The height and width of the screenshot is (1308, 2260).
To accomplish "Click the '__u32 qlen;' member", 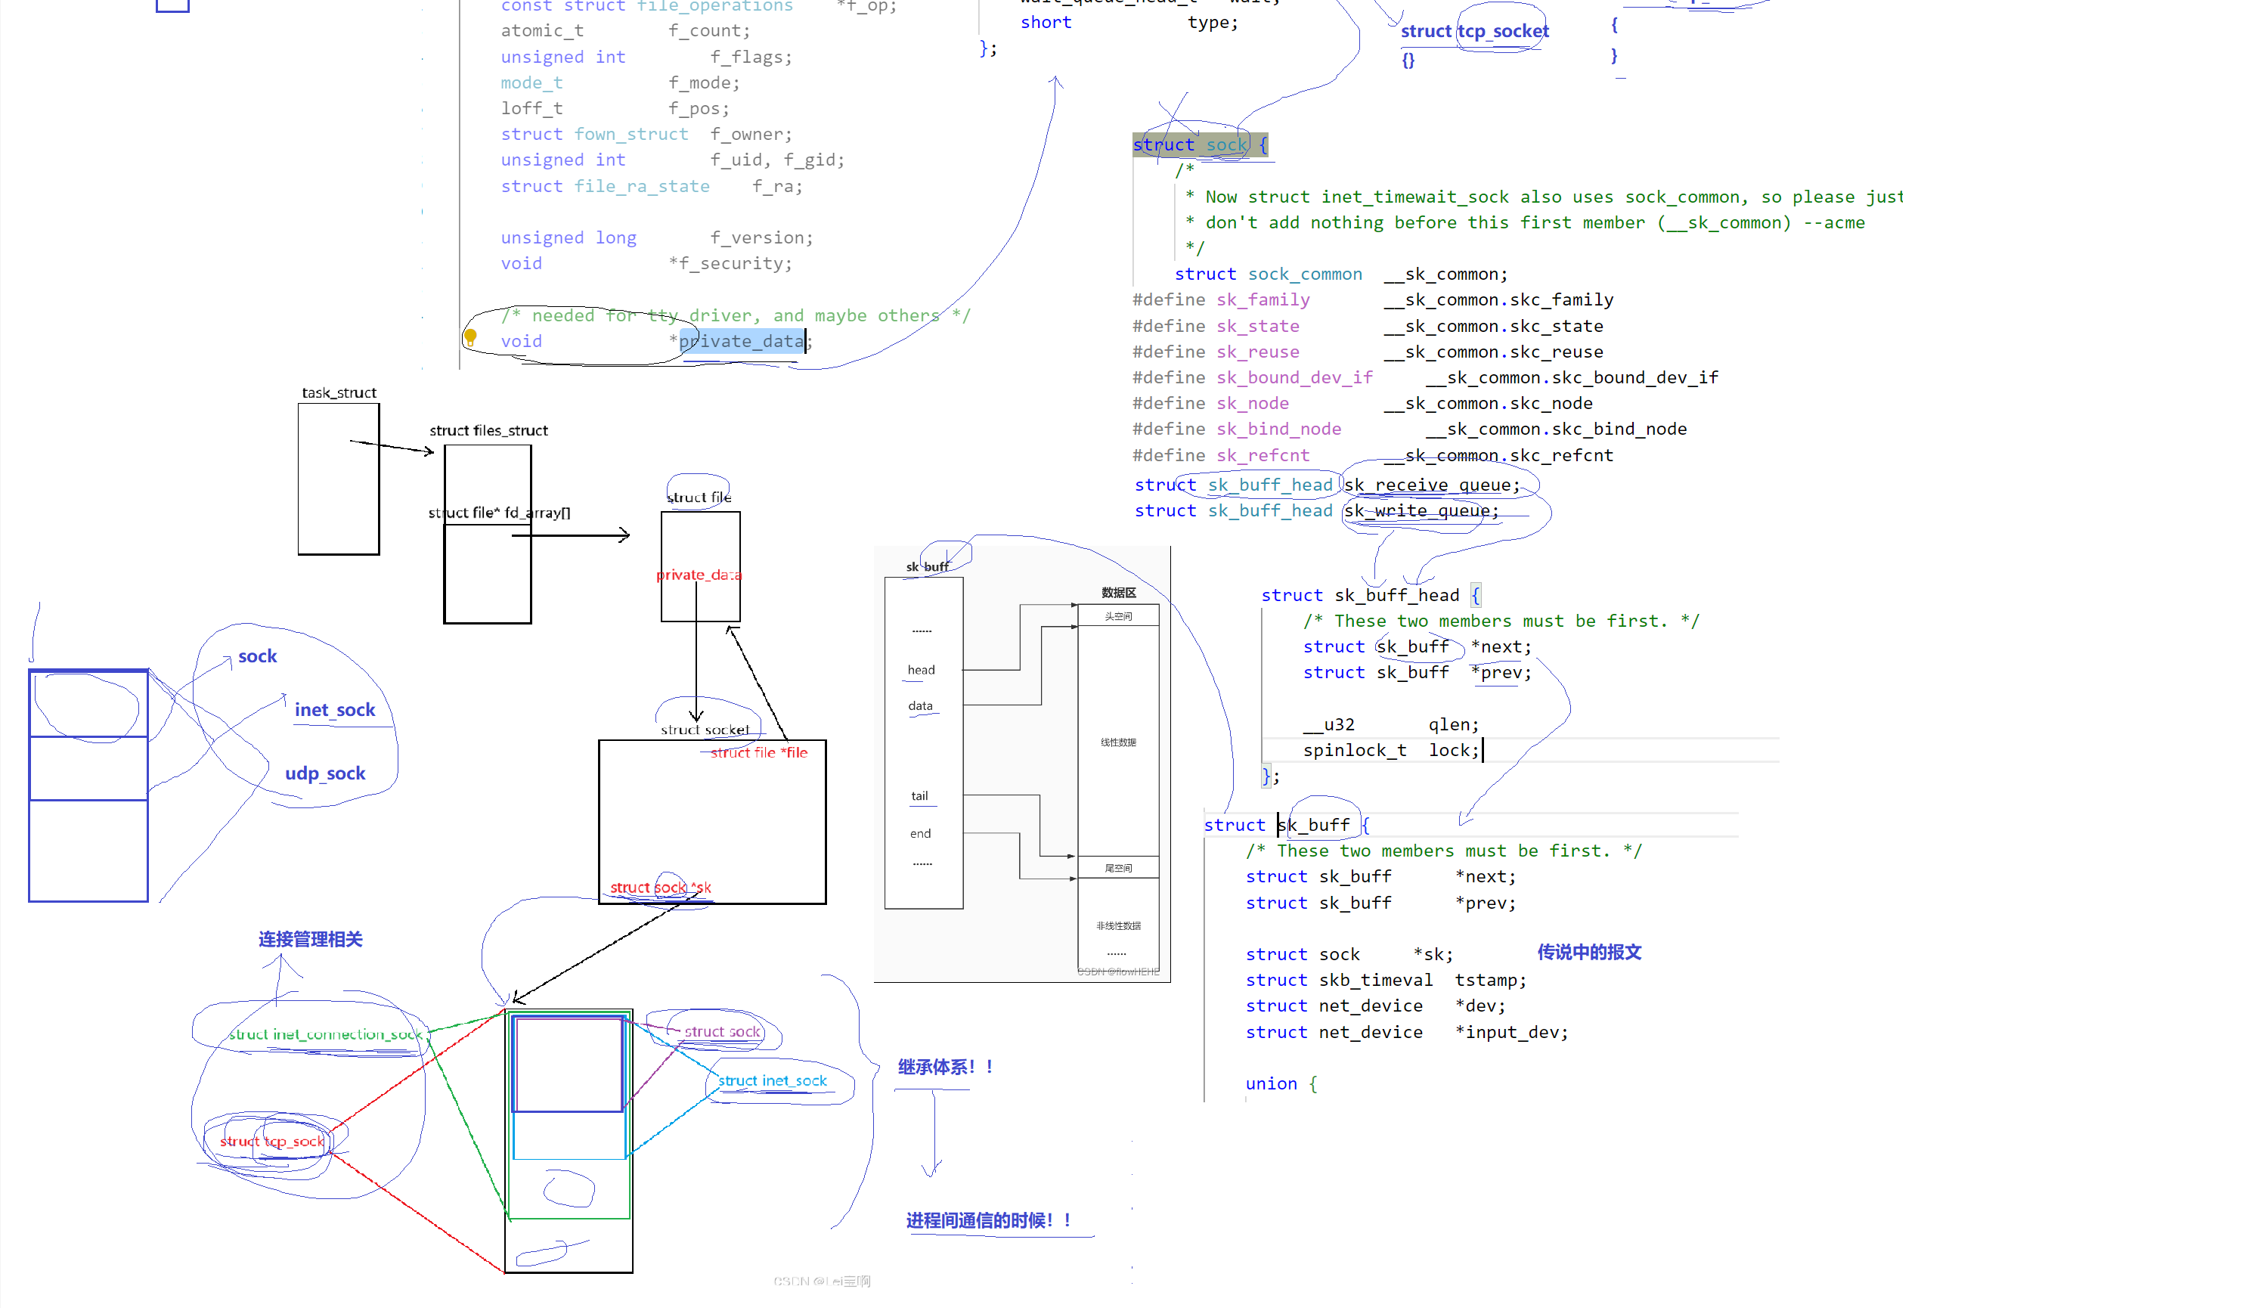I will (x=1390, y=725).
